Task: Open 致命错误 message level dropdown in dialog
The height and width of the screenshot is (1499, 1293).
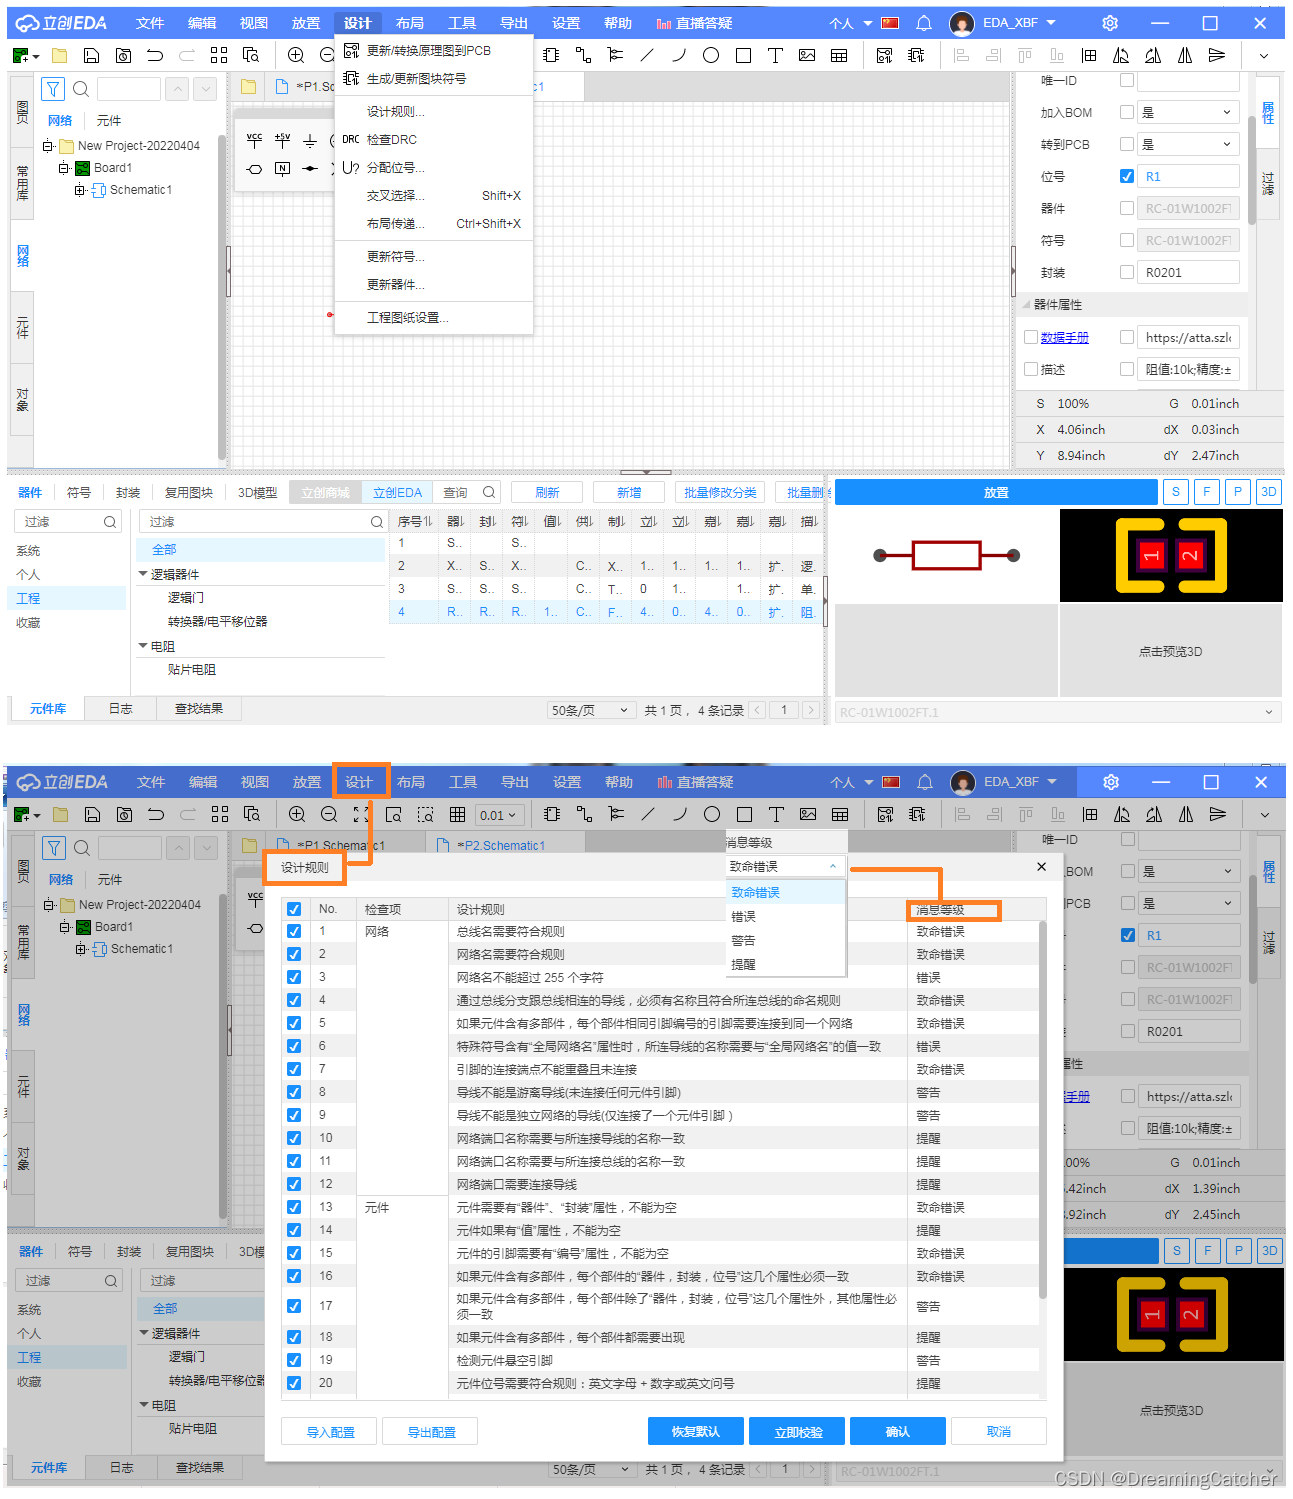Action: click(785, 866)
